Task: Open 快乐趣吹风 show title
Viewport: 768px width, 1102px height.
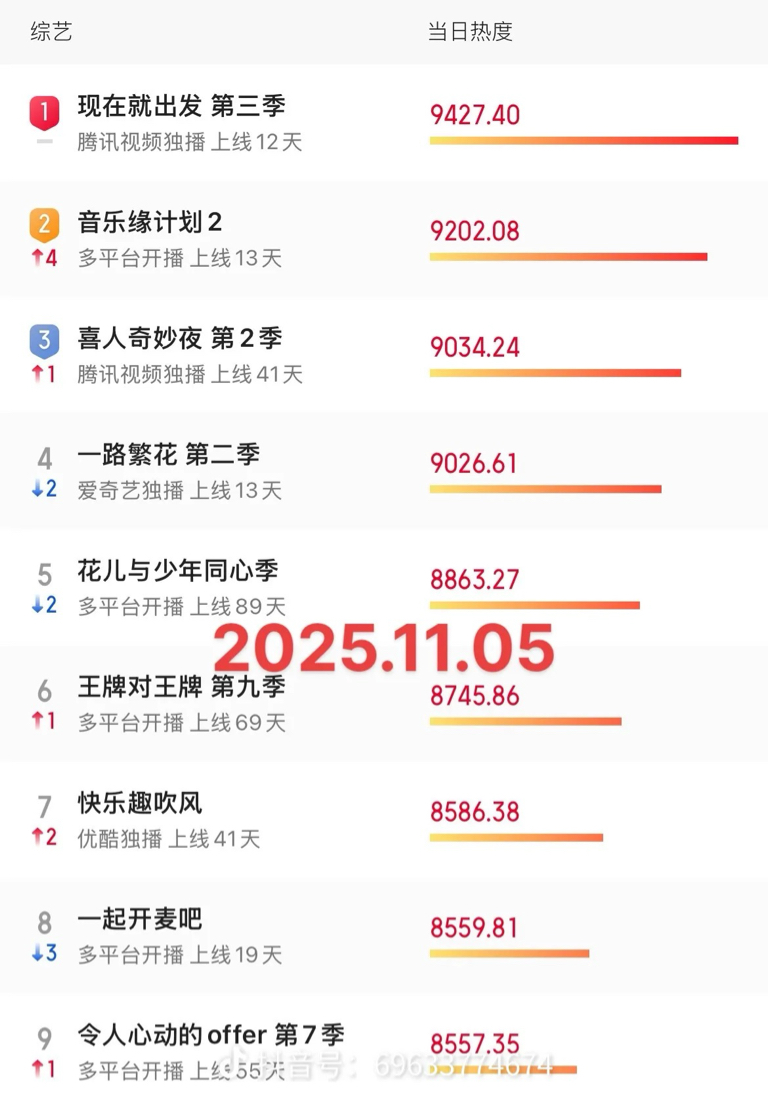Action: (140, 803)
